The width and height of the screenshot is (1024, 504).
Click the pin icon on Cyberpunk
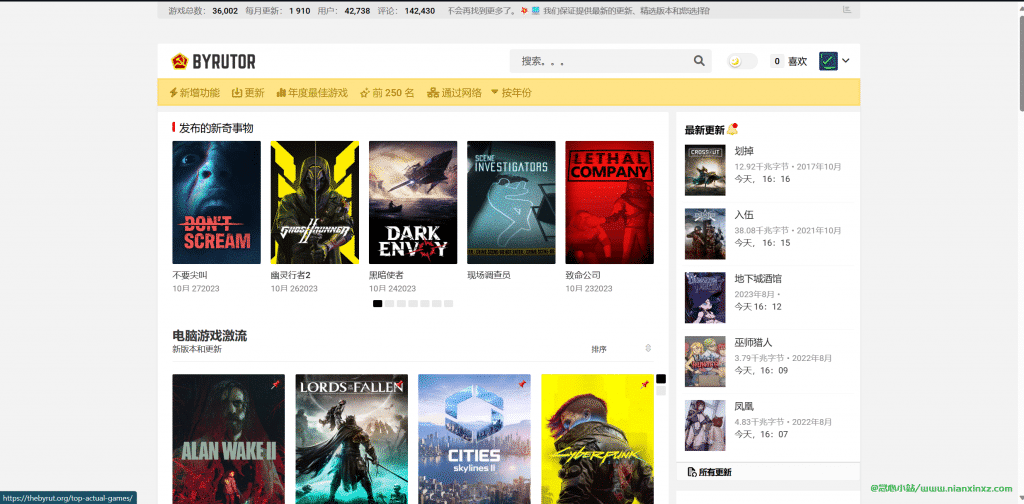tap(645, 385)
